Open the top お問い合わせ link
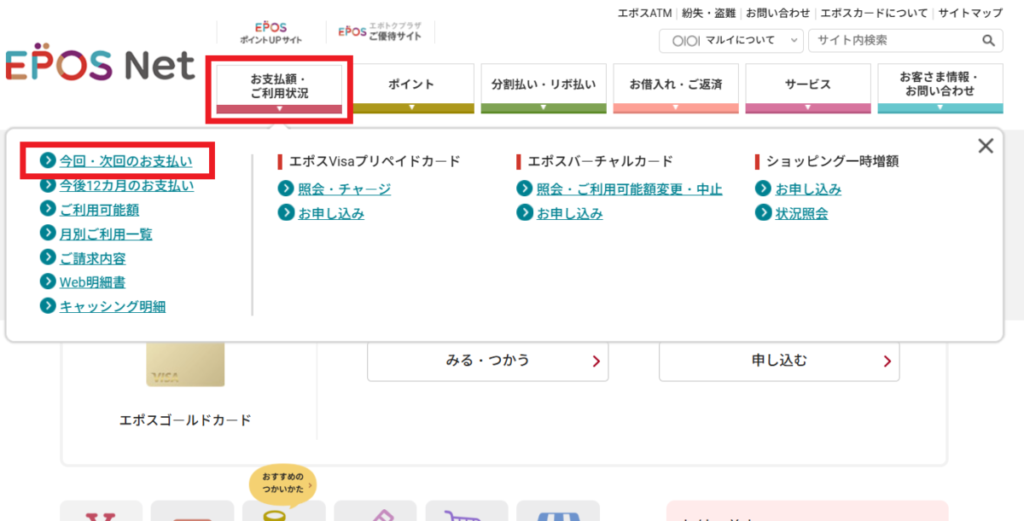Viewport: 1024px width, 521px height. 778,13
